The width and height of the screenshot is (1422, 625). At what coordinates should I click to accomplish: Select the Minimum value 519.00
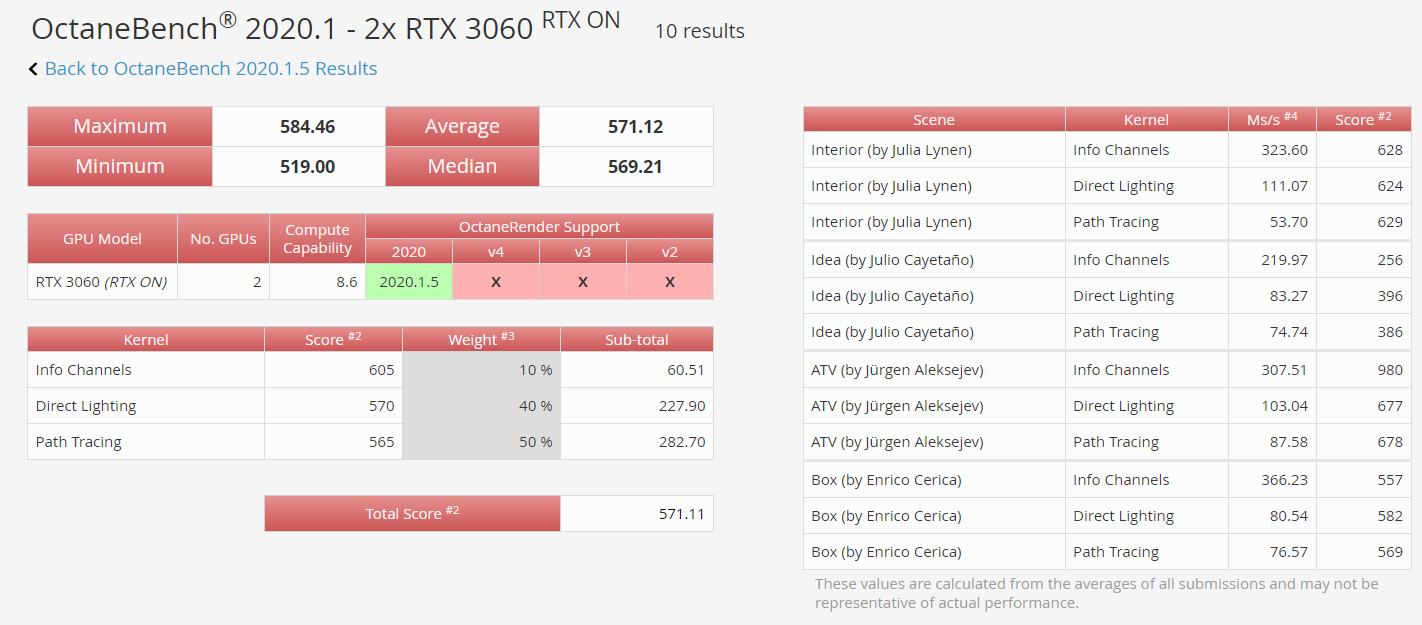(307, 166)
